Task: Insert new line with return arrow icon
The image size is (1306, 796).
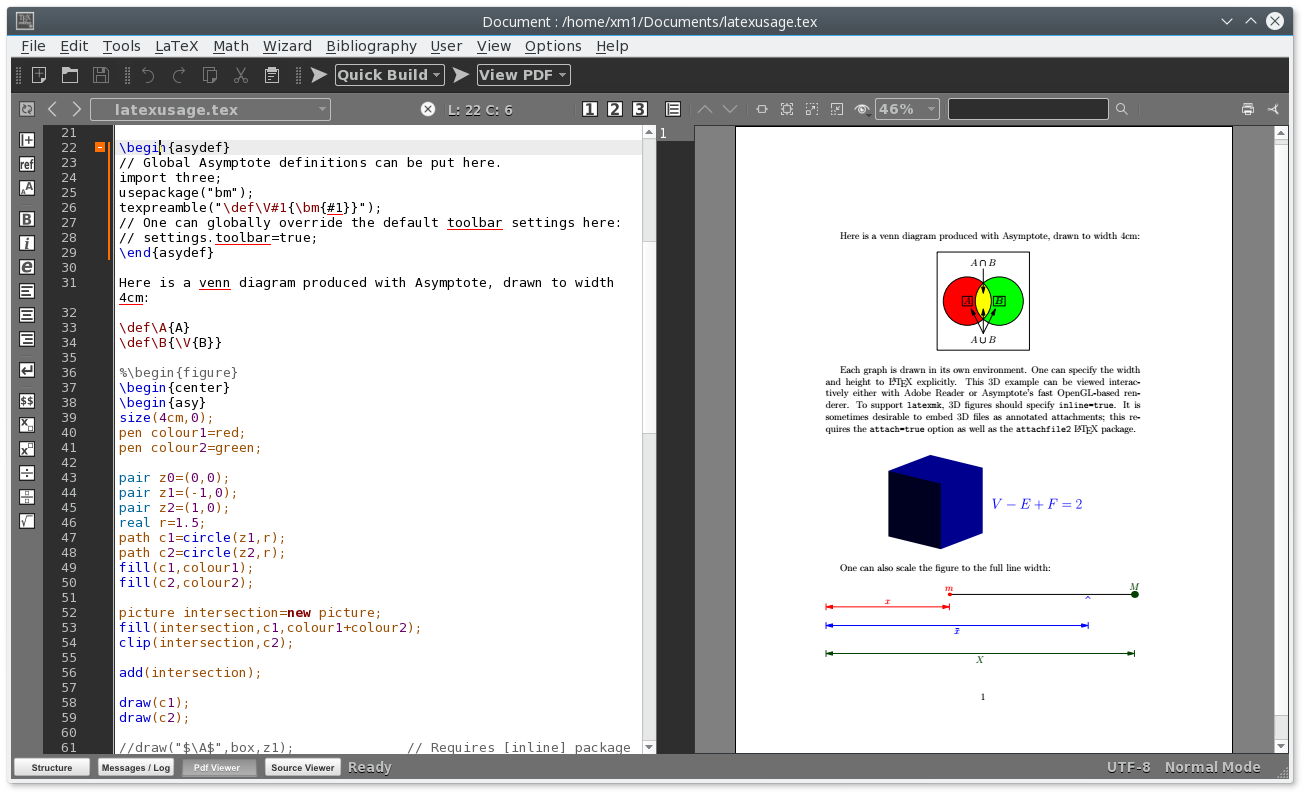Action: click(27, 370)
